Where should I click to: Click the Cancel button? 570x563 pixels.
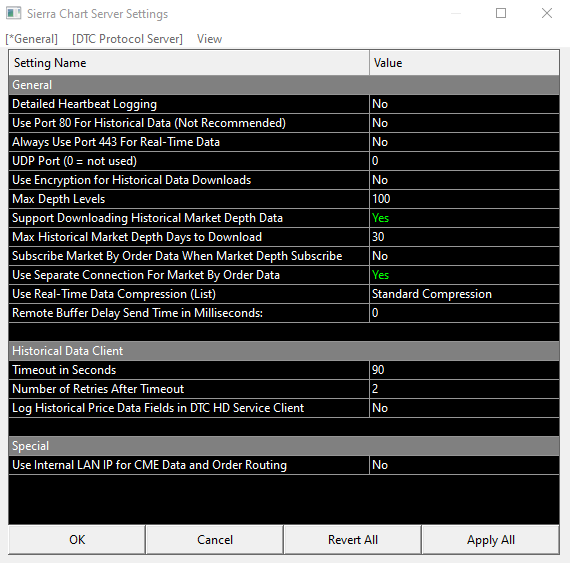click(215, 540)
